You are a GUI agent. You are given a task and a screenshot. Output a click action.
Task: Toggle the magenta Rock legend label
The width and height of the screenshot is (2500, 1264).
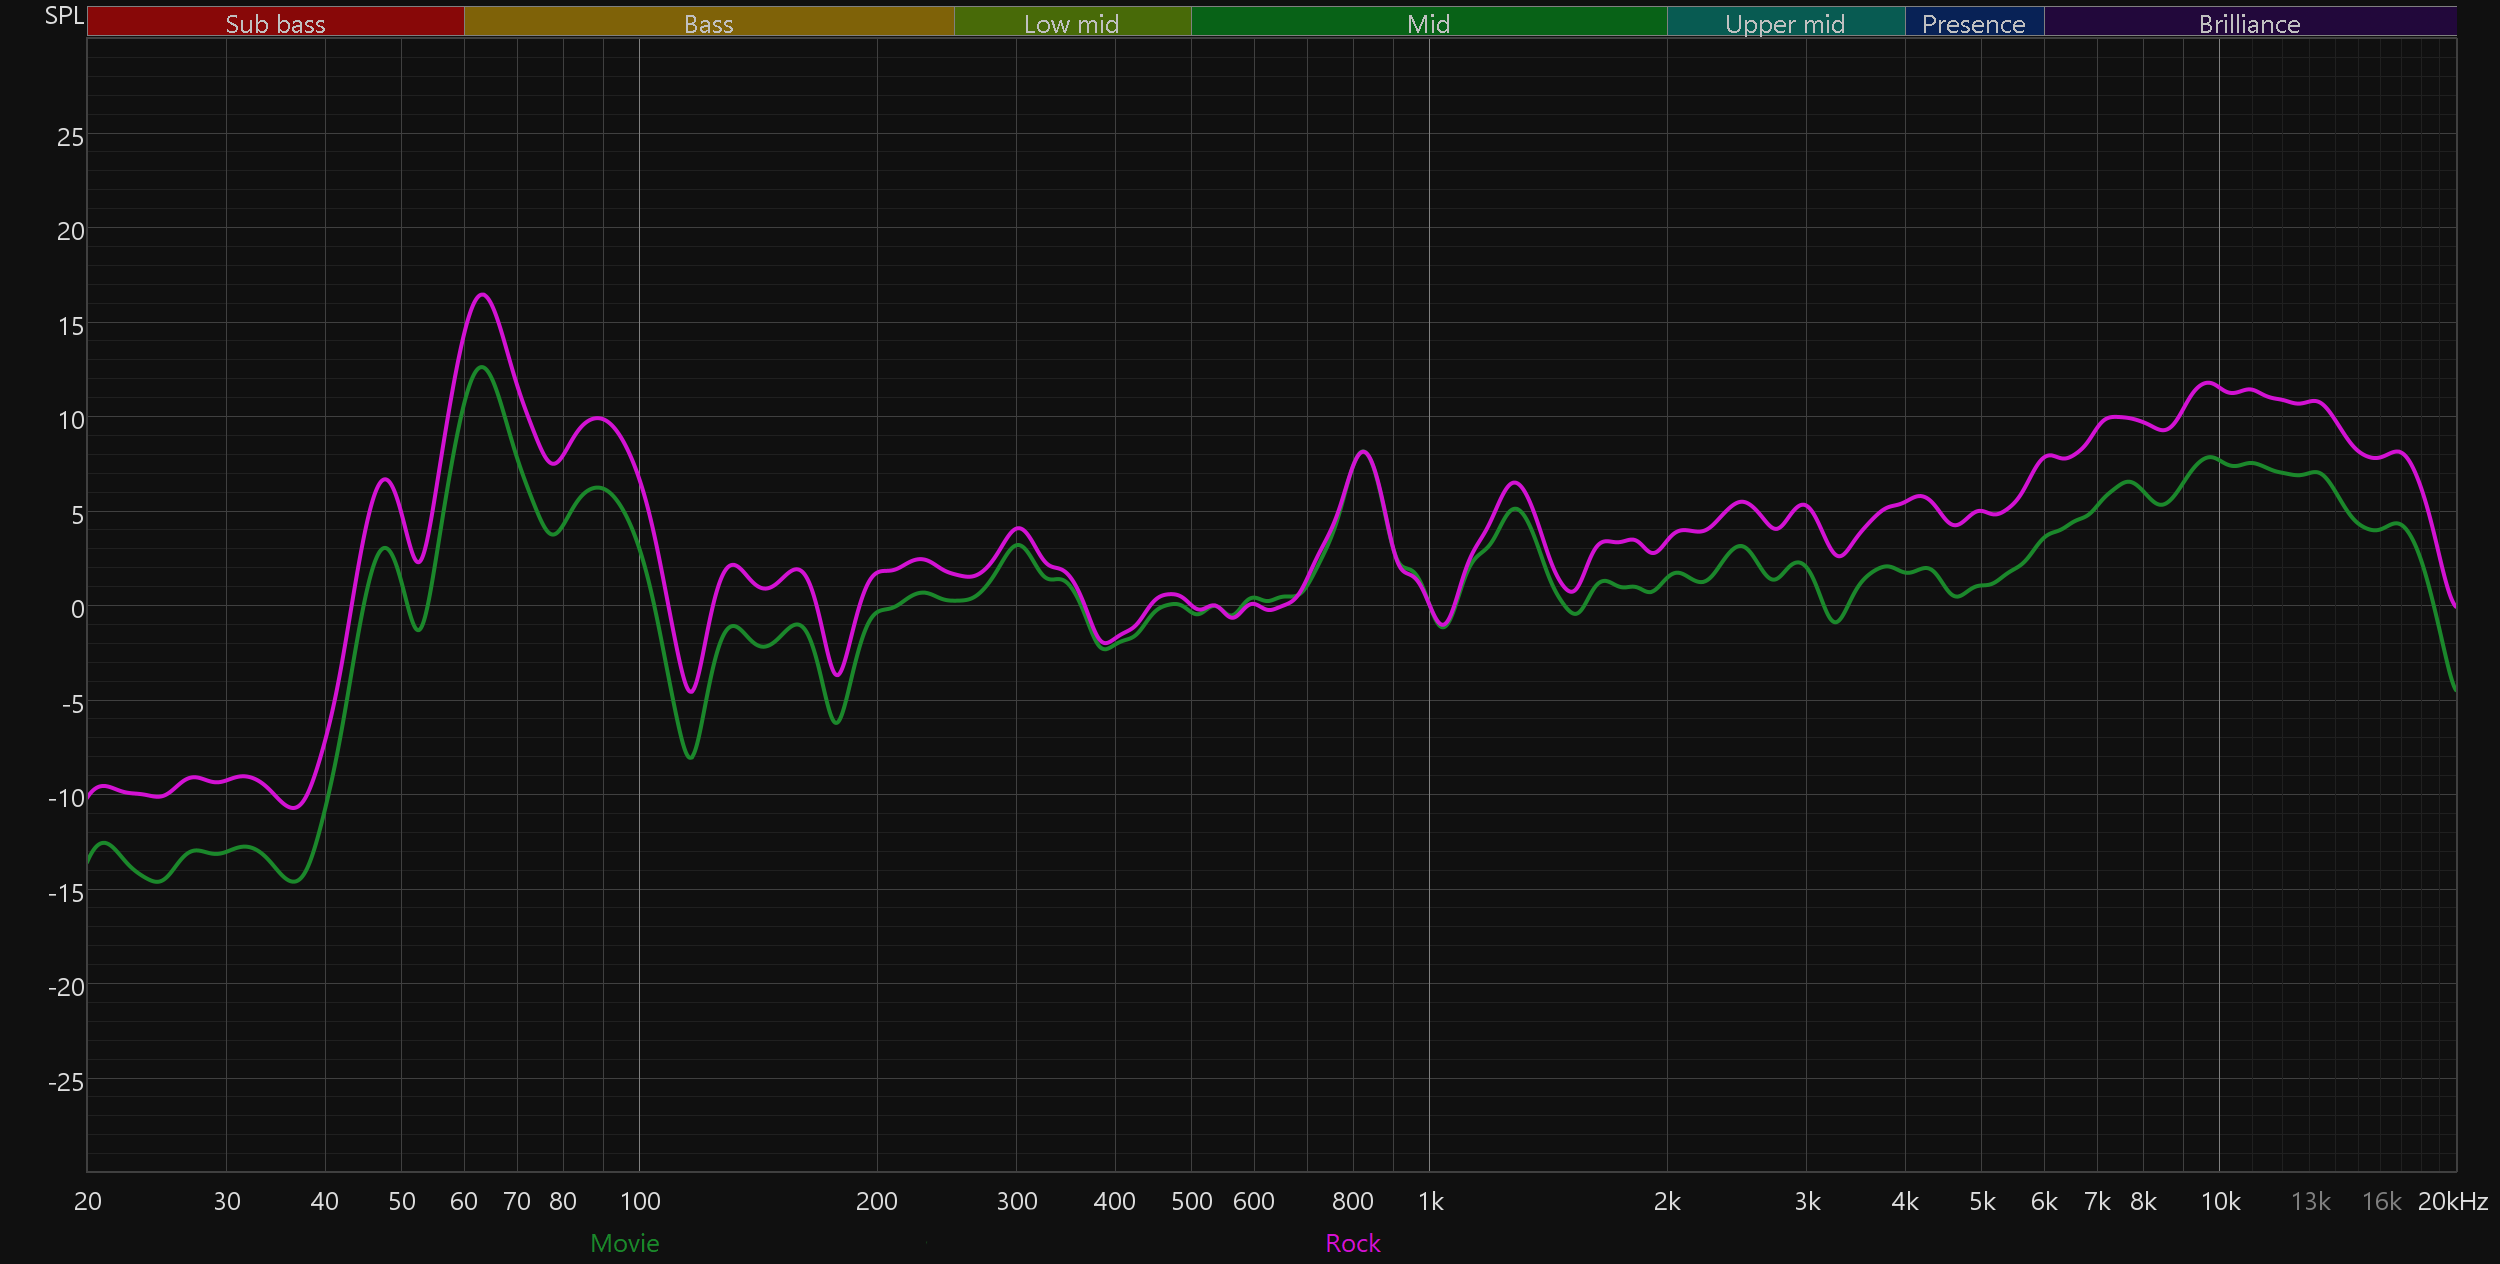(1352, 1243)
